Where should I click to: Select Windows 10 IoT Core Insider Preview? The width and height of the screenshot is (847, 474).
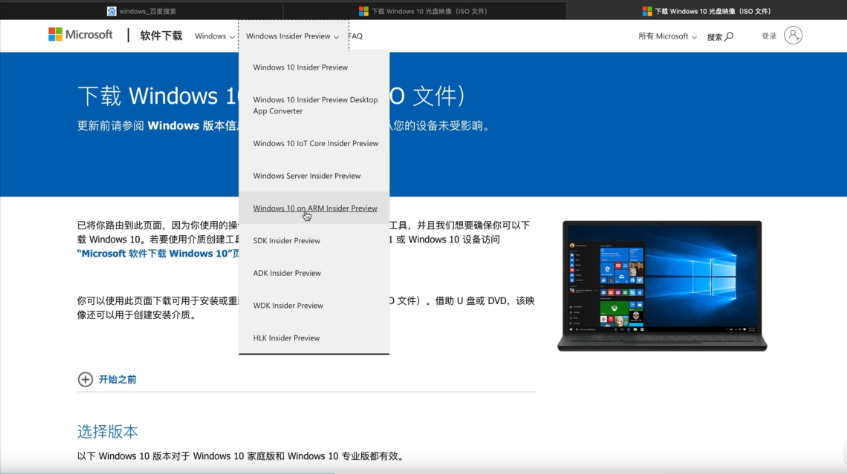[x=314, y=143]
